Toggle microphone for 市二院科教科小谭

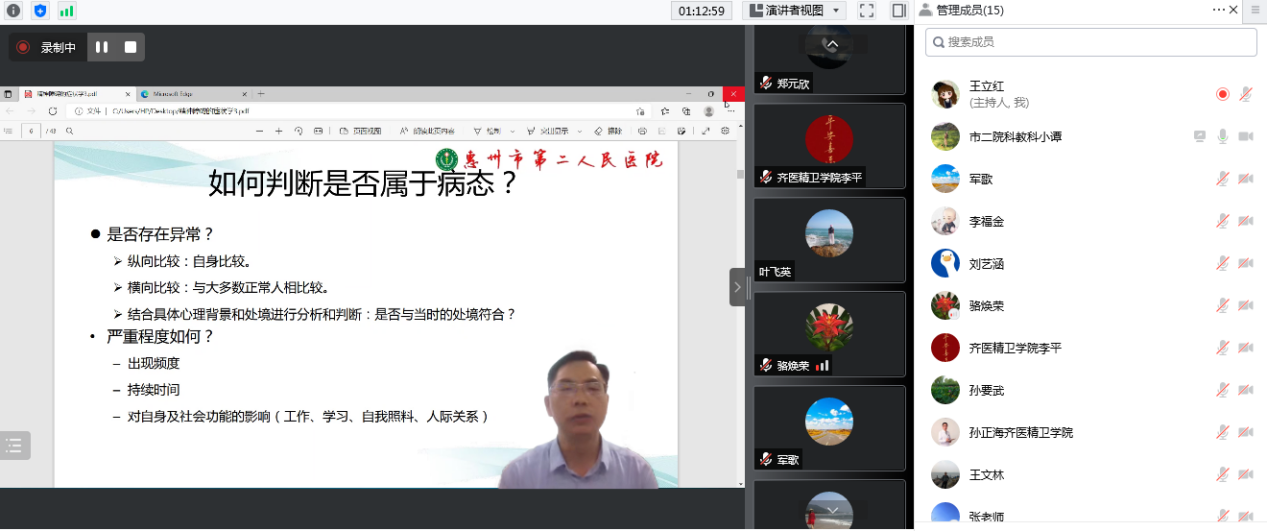[1222, 136]
